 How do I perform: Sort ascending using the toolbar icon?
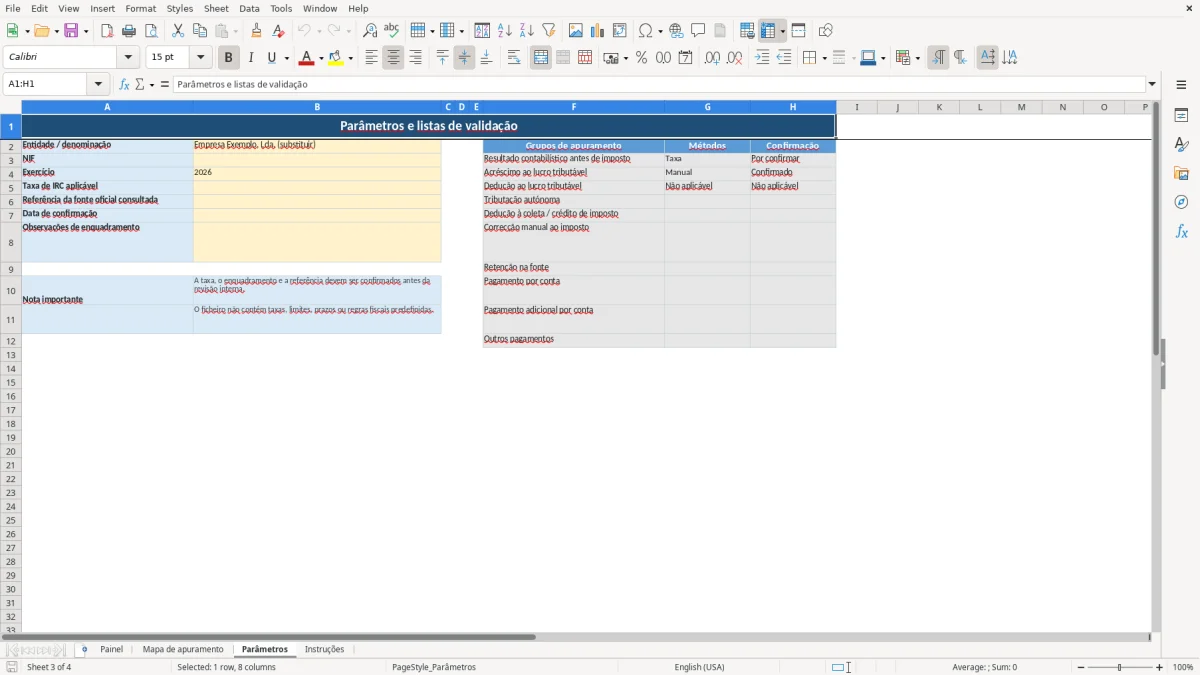(x=505, y=31)
